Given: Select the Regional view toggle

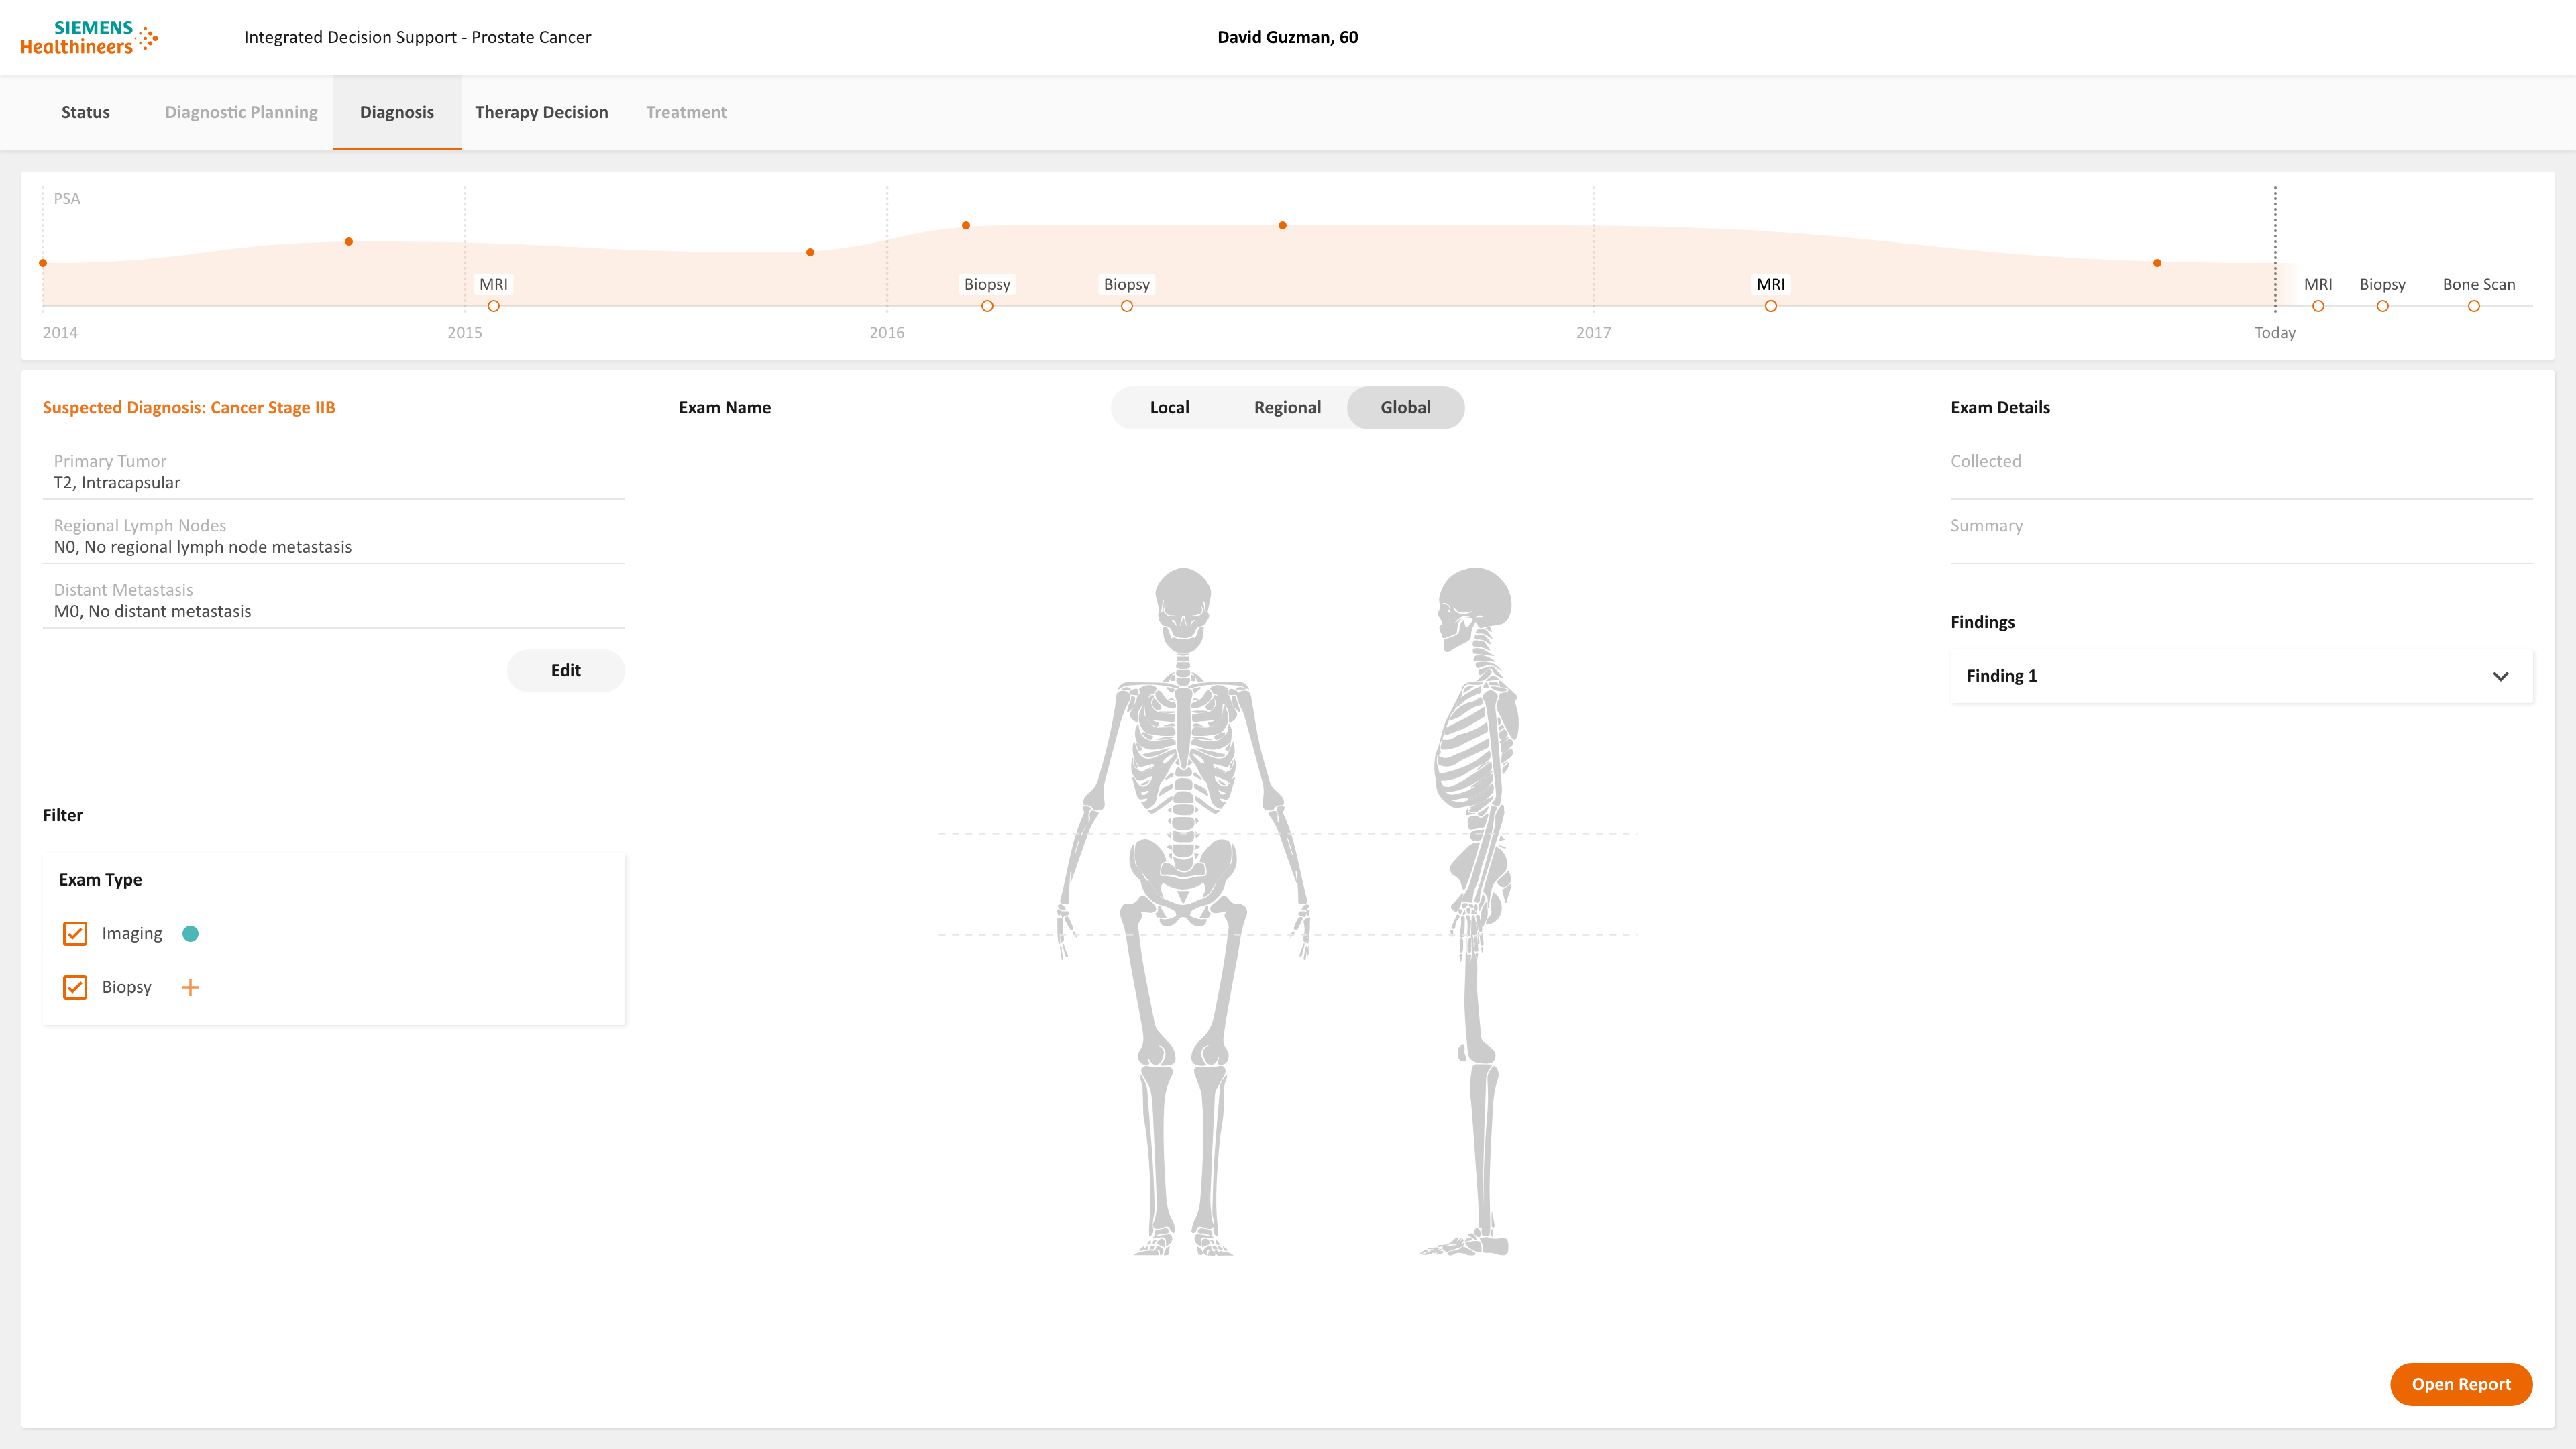Looking at the screenshot, I should click(x=1287, y=407).
